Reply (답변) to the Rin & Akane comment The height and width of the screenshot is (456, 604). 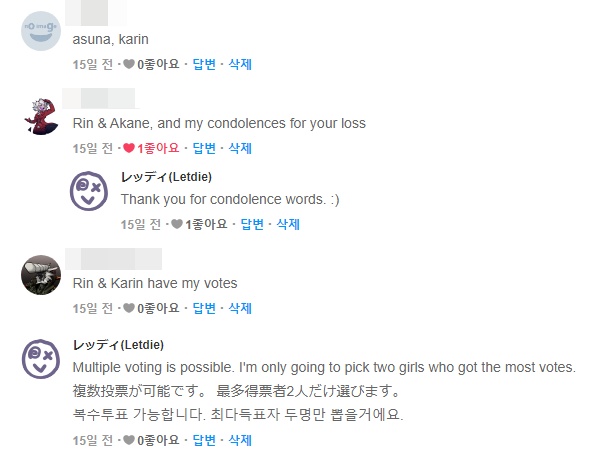click(x=205, y=149)
